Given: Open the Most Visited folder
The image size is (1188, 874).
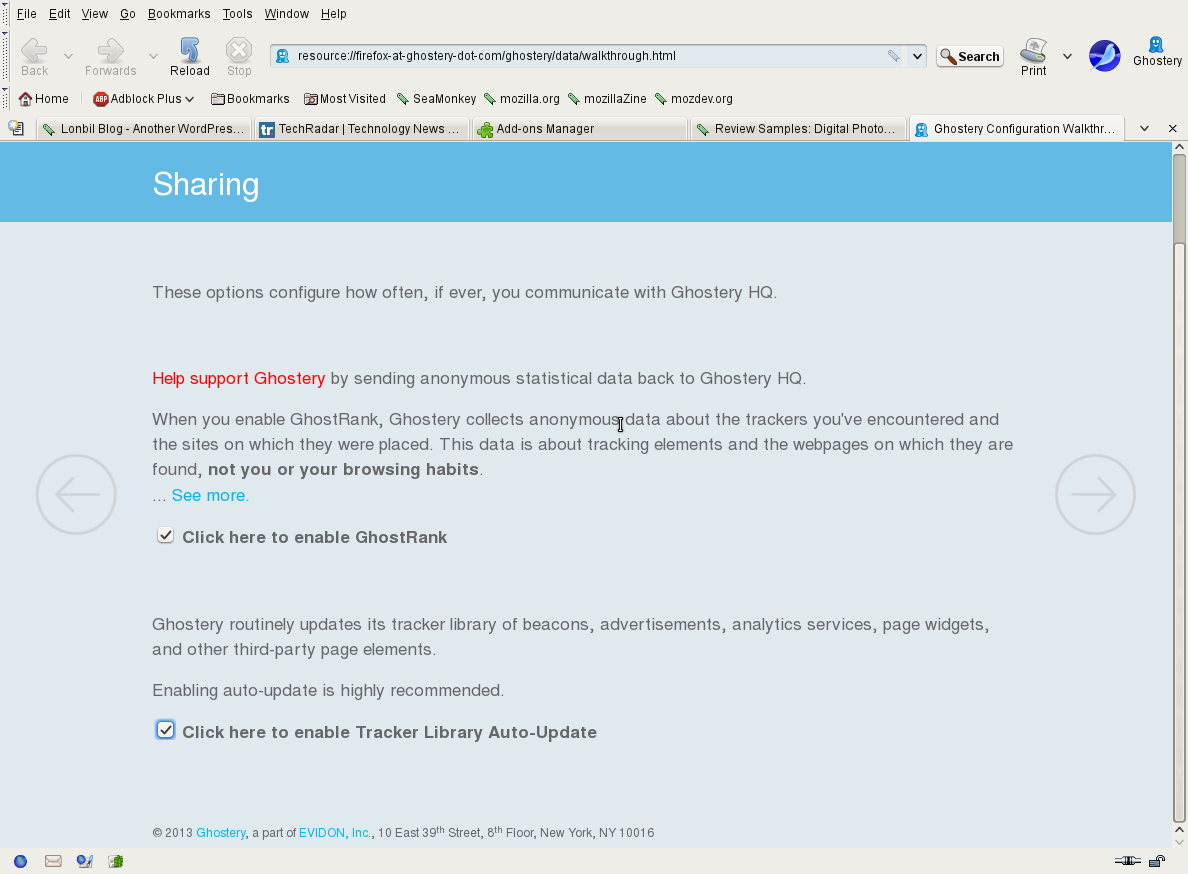Looking at the screenshot, I should (x=345, y=98).
